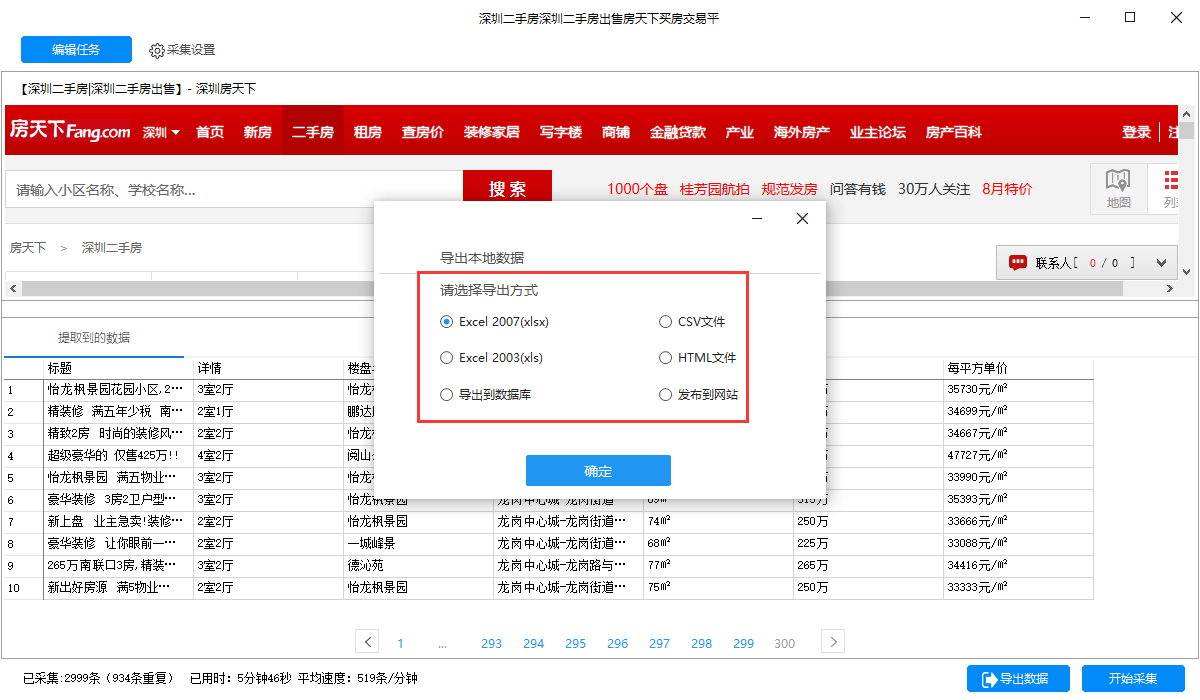Open the 新房 navigation item

(x=258, y=132)
